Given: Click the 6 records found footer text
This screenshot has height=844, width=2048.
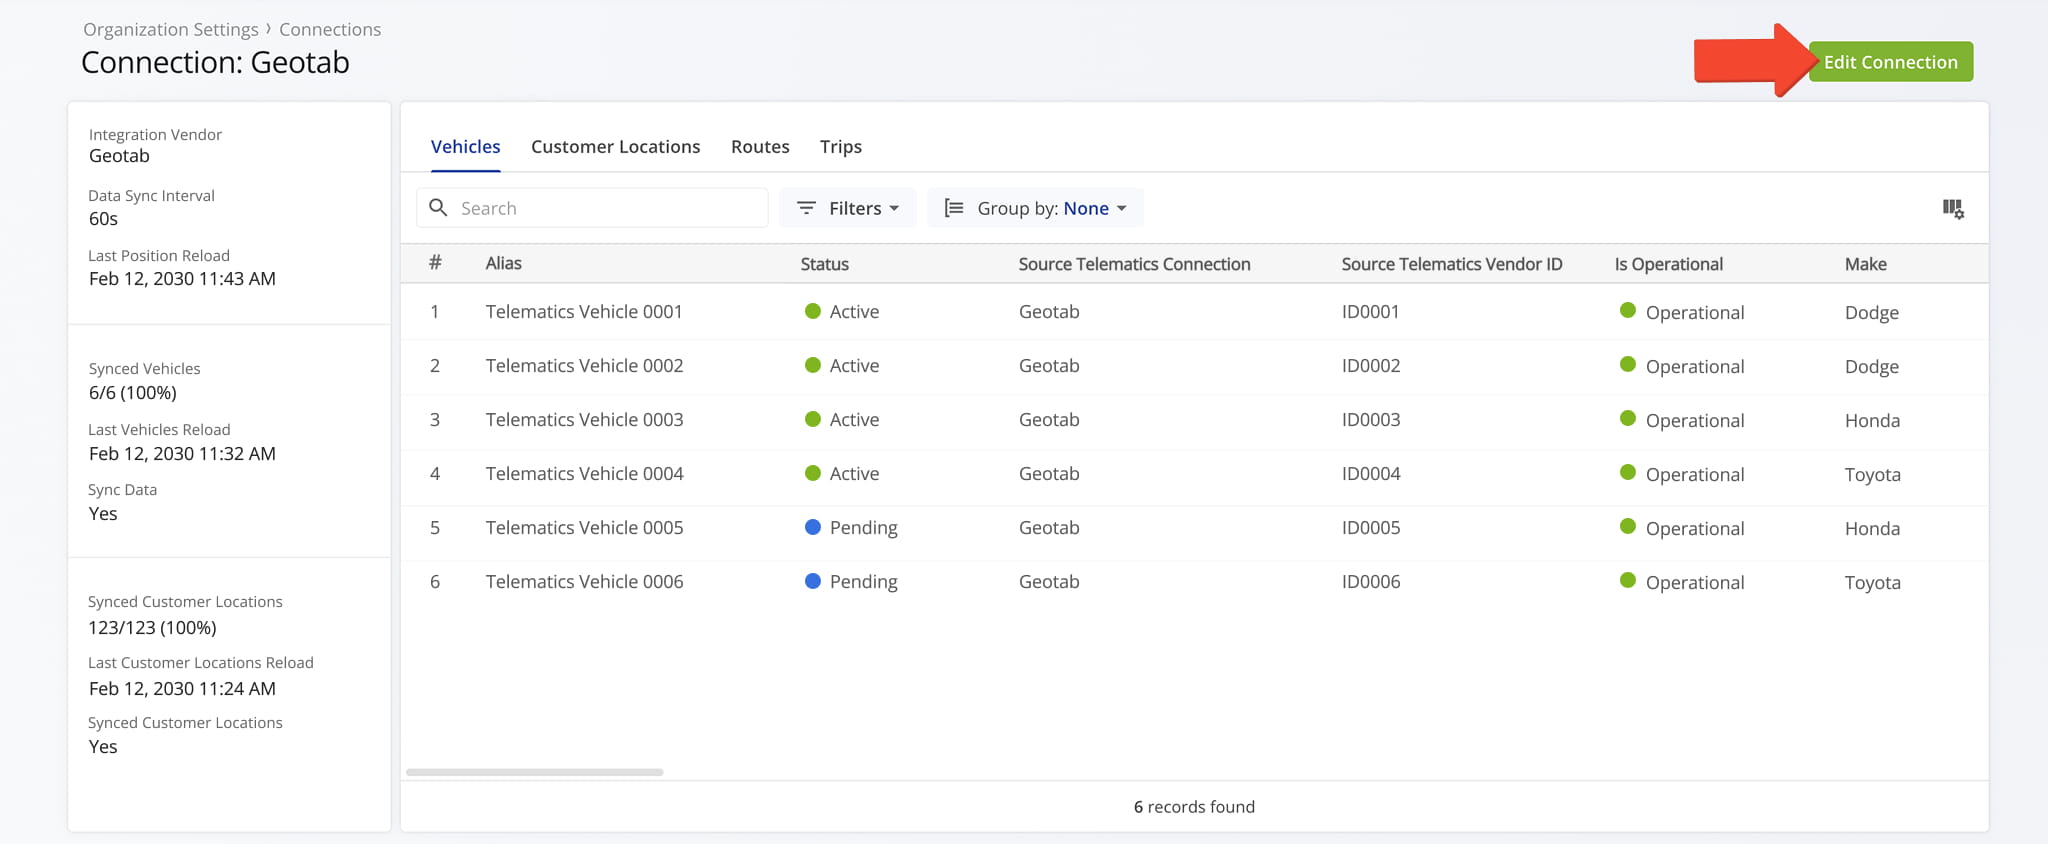Looking at the screenshot, I should click(1194, 807).
